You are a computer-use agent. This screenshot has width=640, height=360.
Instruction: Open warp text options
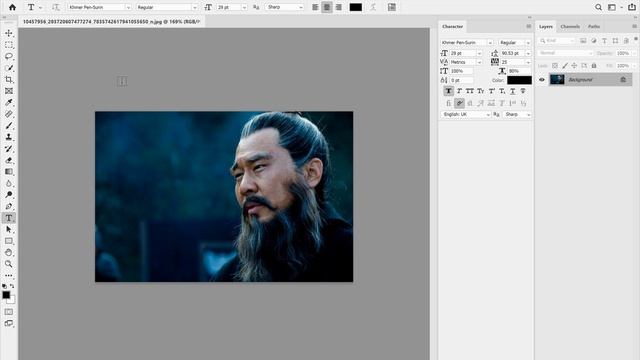pos(373,7)
